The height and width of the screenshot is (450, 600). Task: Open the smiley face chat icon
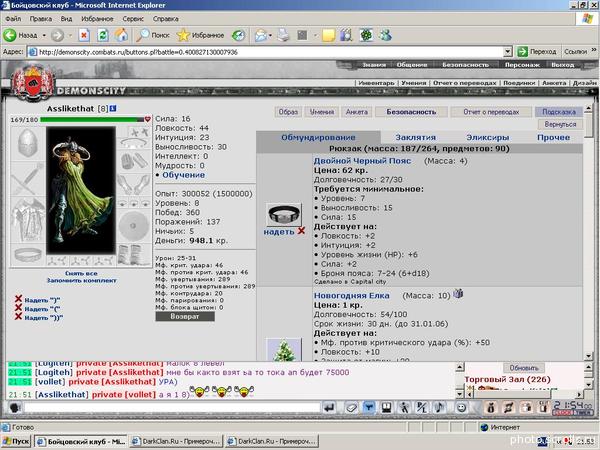pos(461,408)
